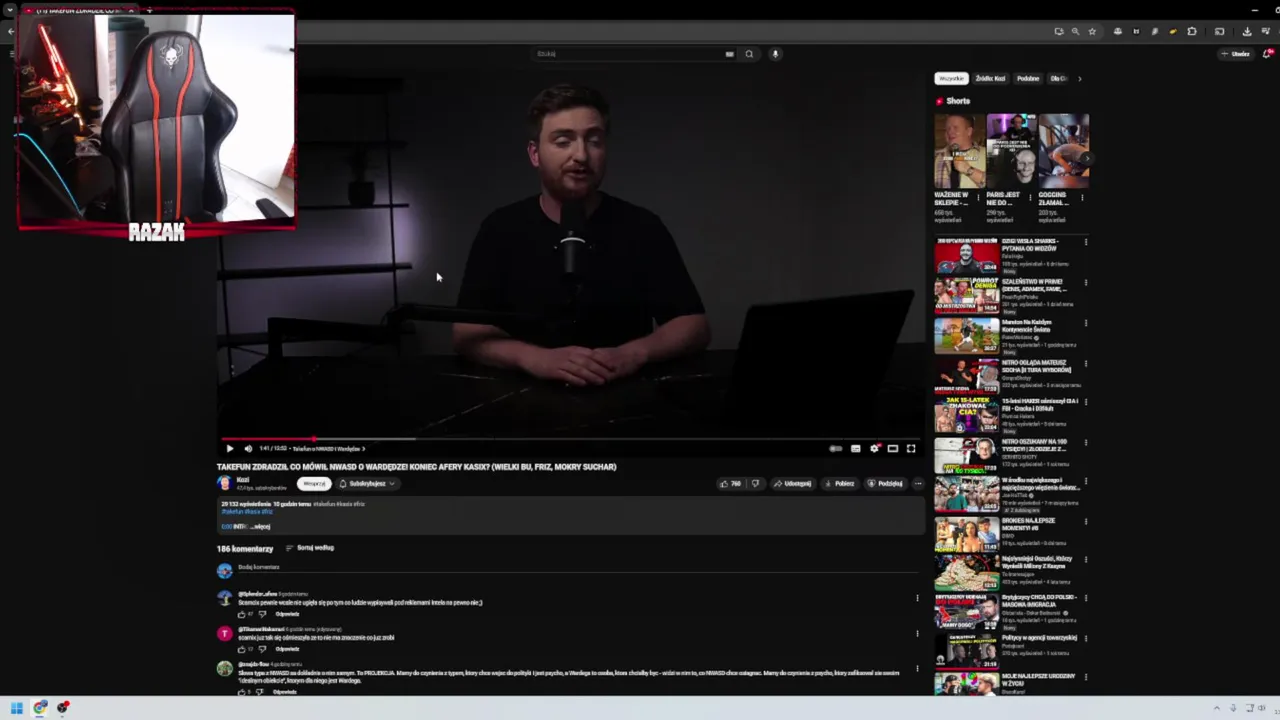Enter fullscreen mode for the video
Screen dimensions: 1280x720
pyautogui.click(x=911, y=449)
